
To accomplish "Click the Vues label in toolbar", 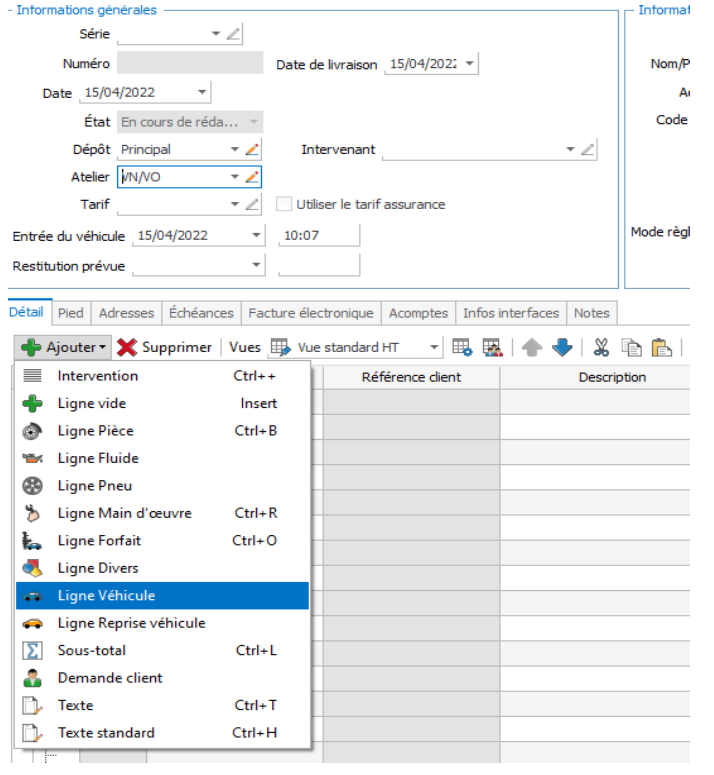I will [245, 347].
